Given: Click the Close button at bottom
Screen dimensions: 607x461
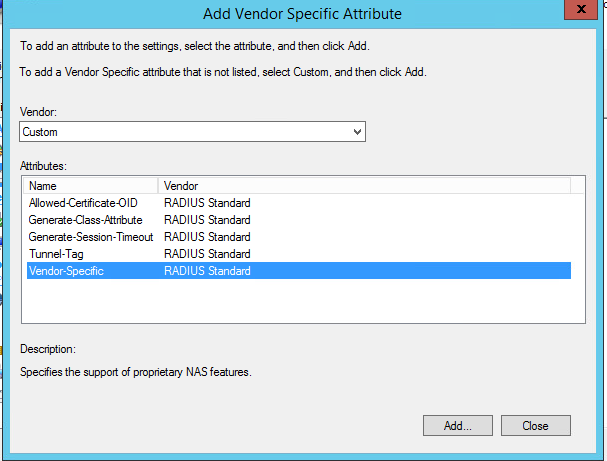Looking at the screenshot, I should pyautogui.click(x=535, y=426).
